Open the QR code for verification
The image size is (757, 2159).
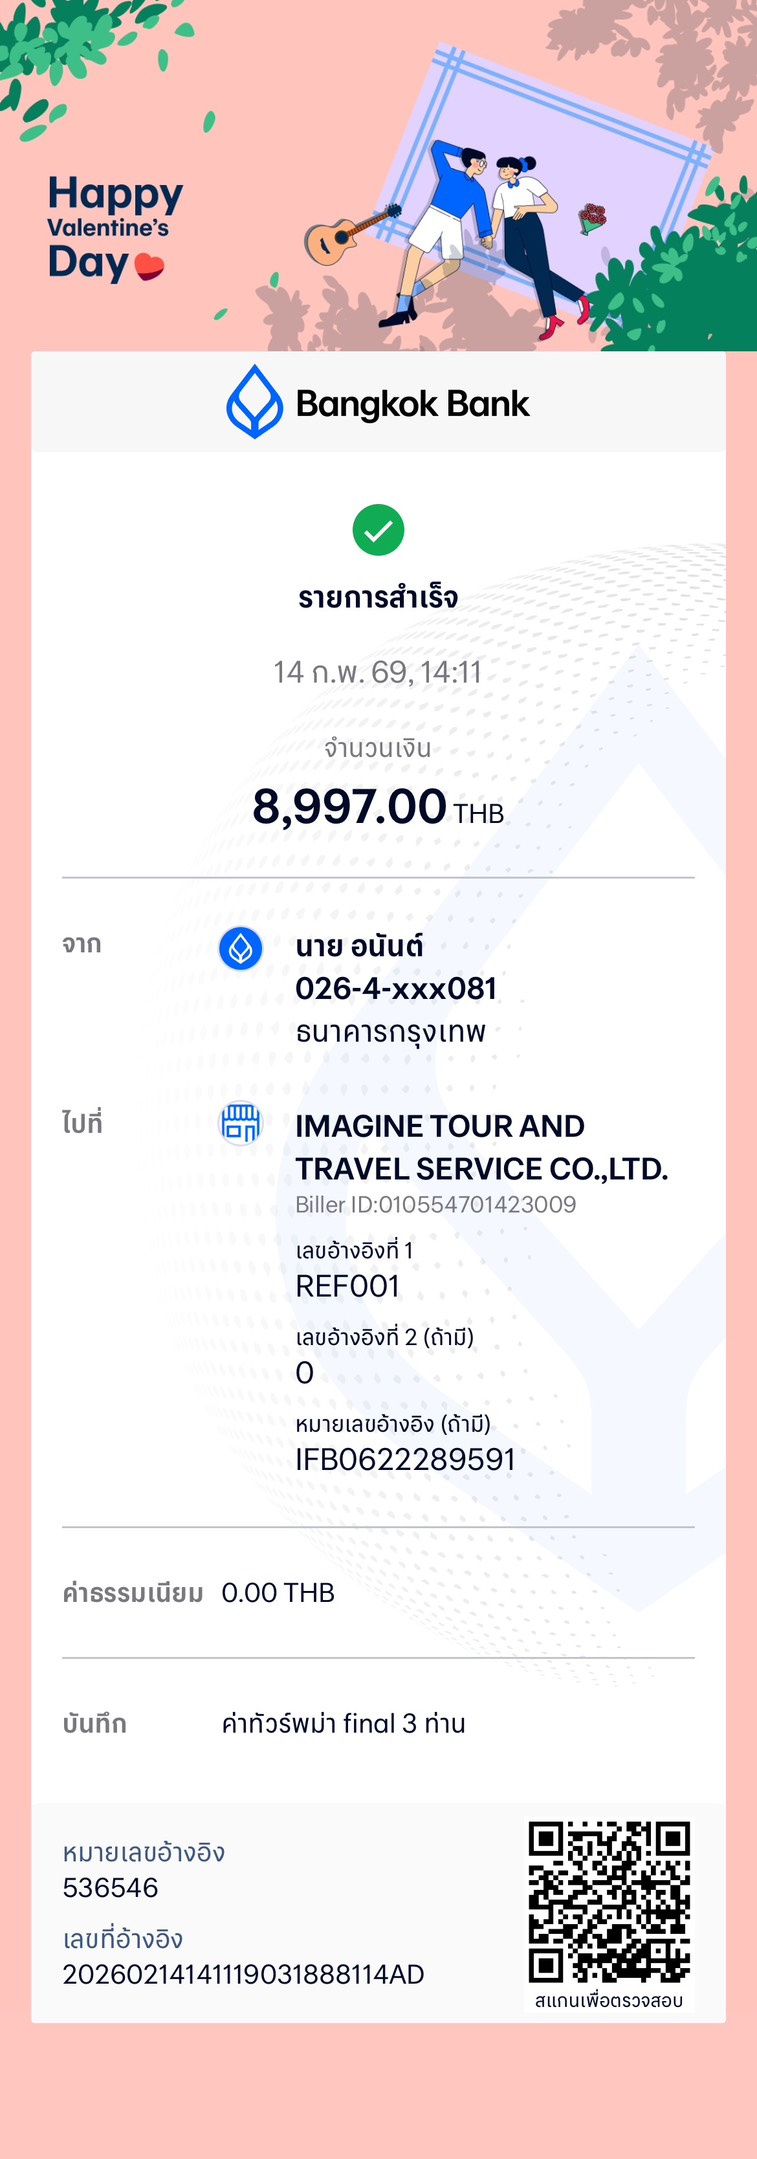point(608,1901)
